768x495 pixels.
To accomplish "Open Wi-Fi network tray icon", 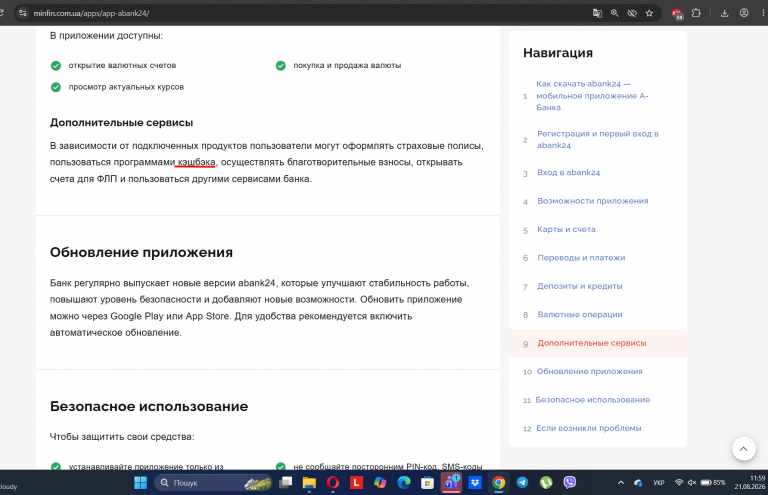I will (679, 482).
